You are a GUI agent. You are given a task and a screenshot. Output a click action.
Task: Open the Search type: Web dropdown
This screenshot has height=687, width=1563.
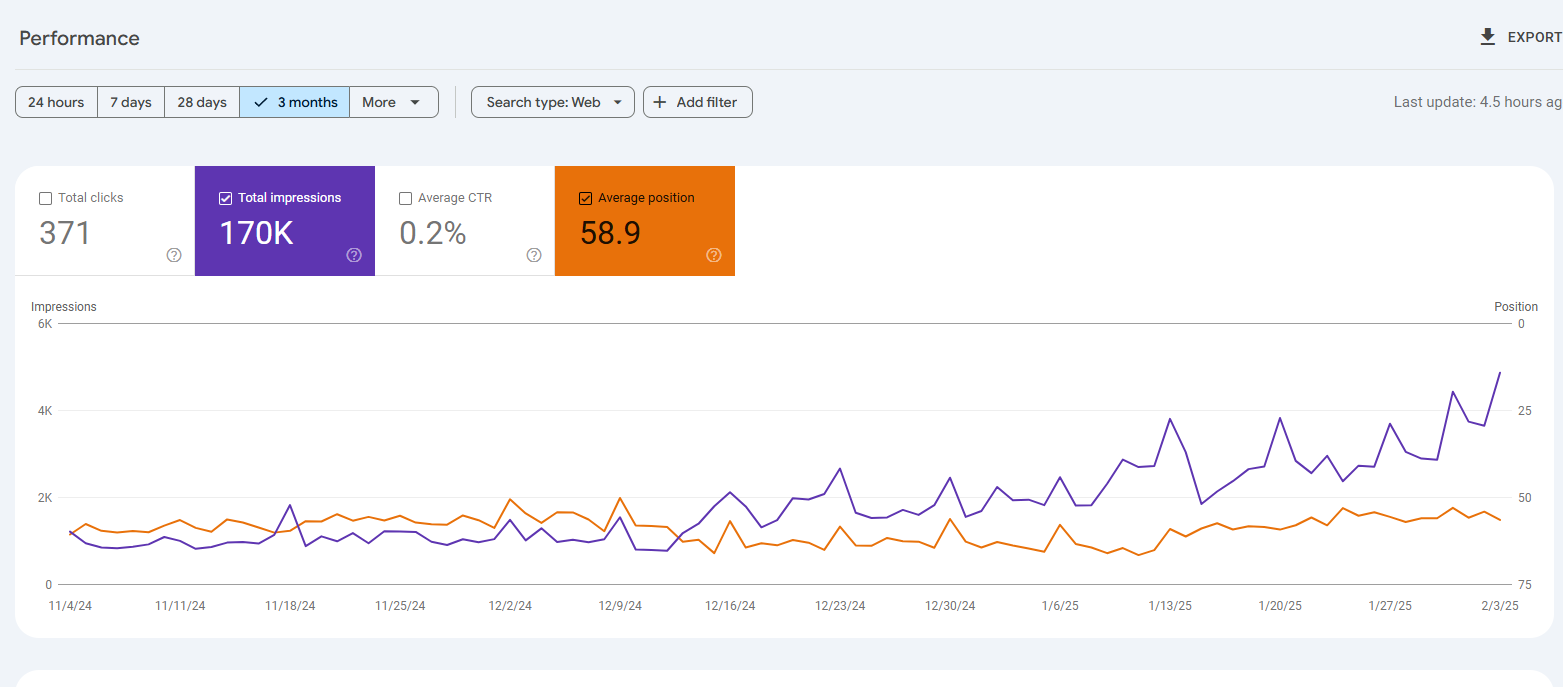click(x=553, y=102)
